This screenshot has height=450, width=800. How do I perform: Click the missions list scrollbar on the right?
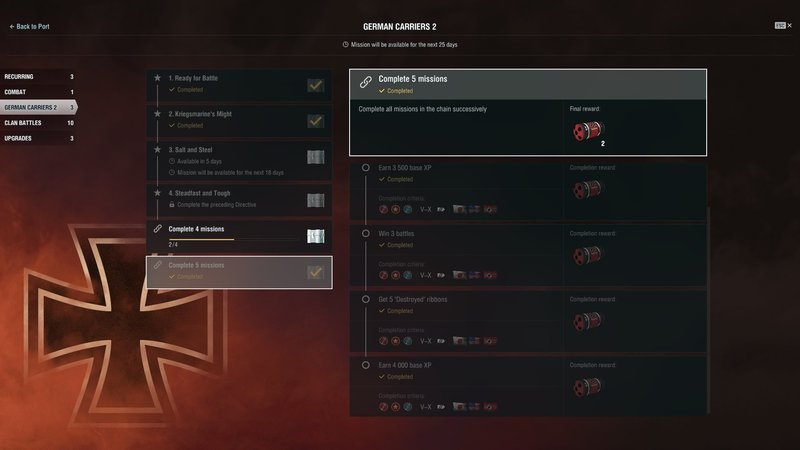[709, 309]
